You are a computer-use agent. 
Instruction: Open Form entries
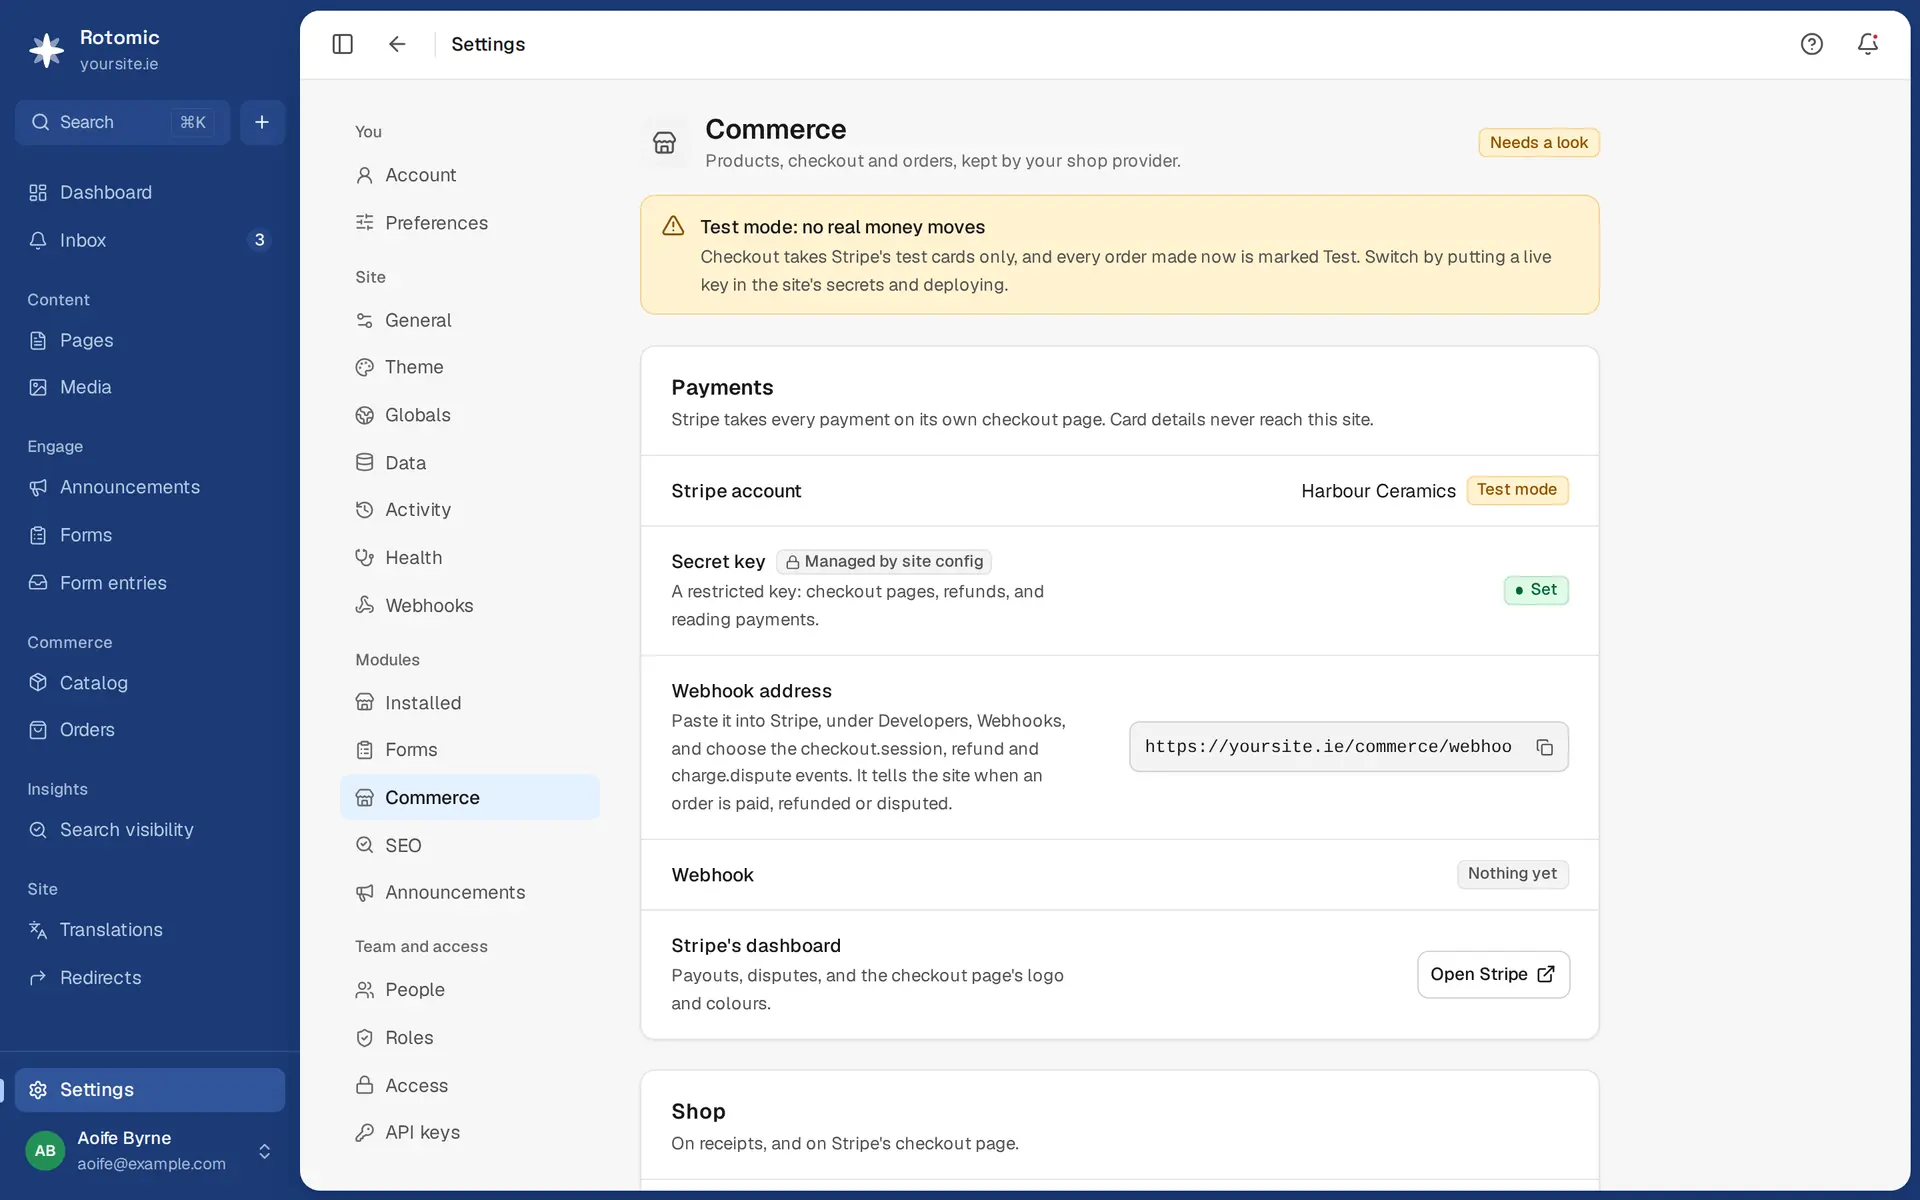pyautogui.click(x=150, y=583)
